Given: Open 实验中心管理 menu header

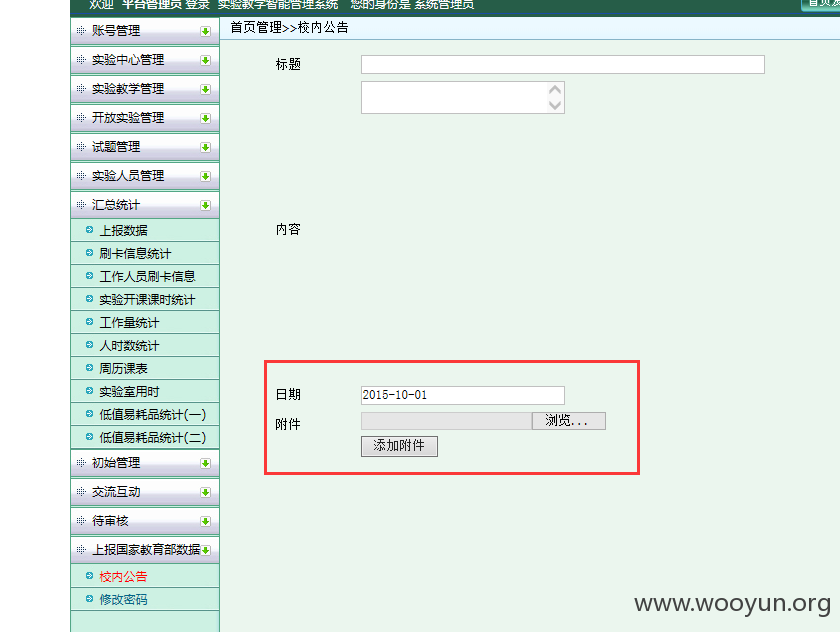Looking at the screenshot, I should [145, 60].
